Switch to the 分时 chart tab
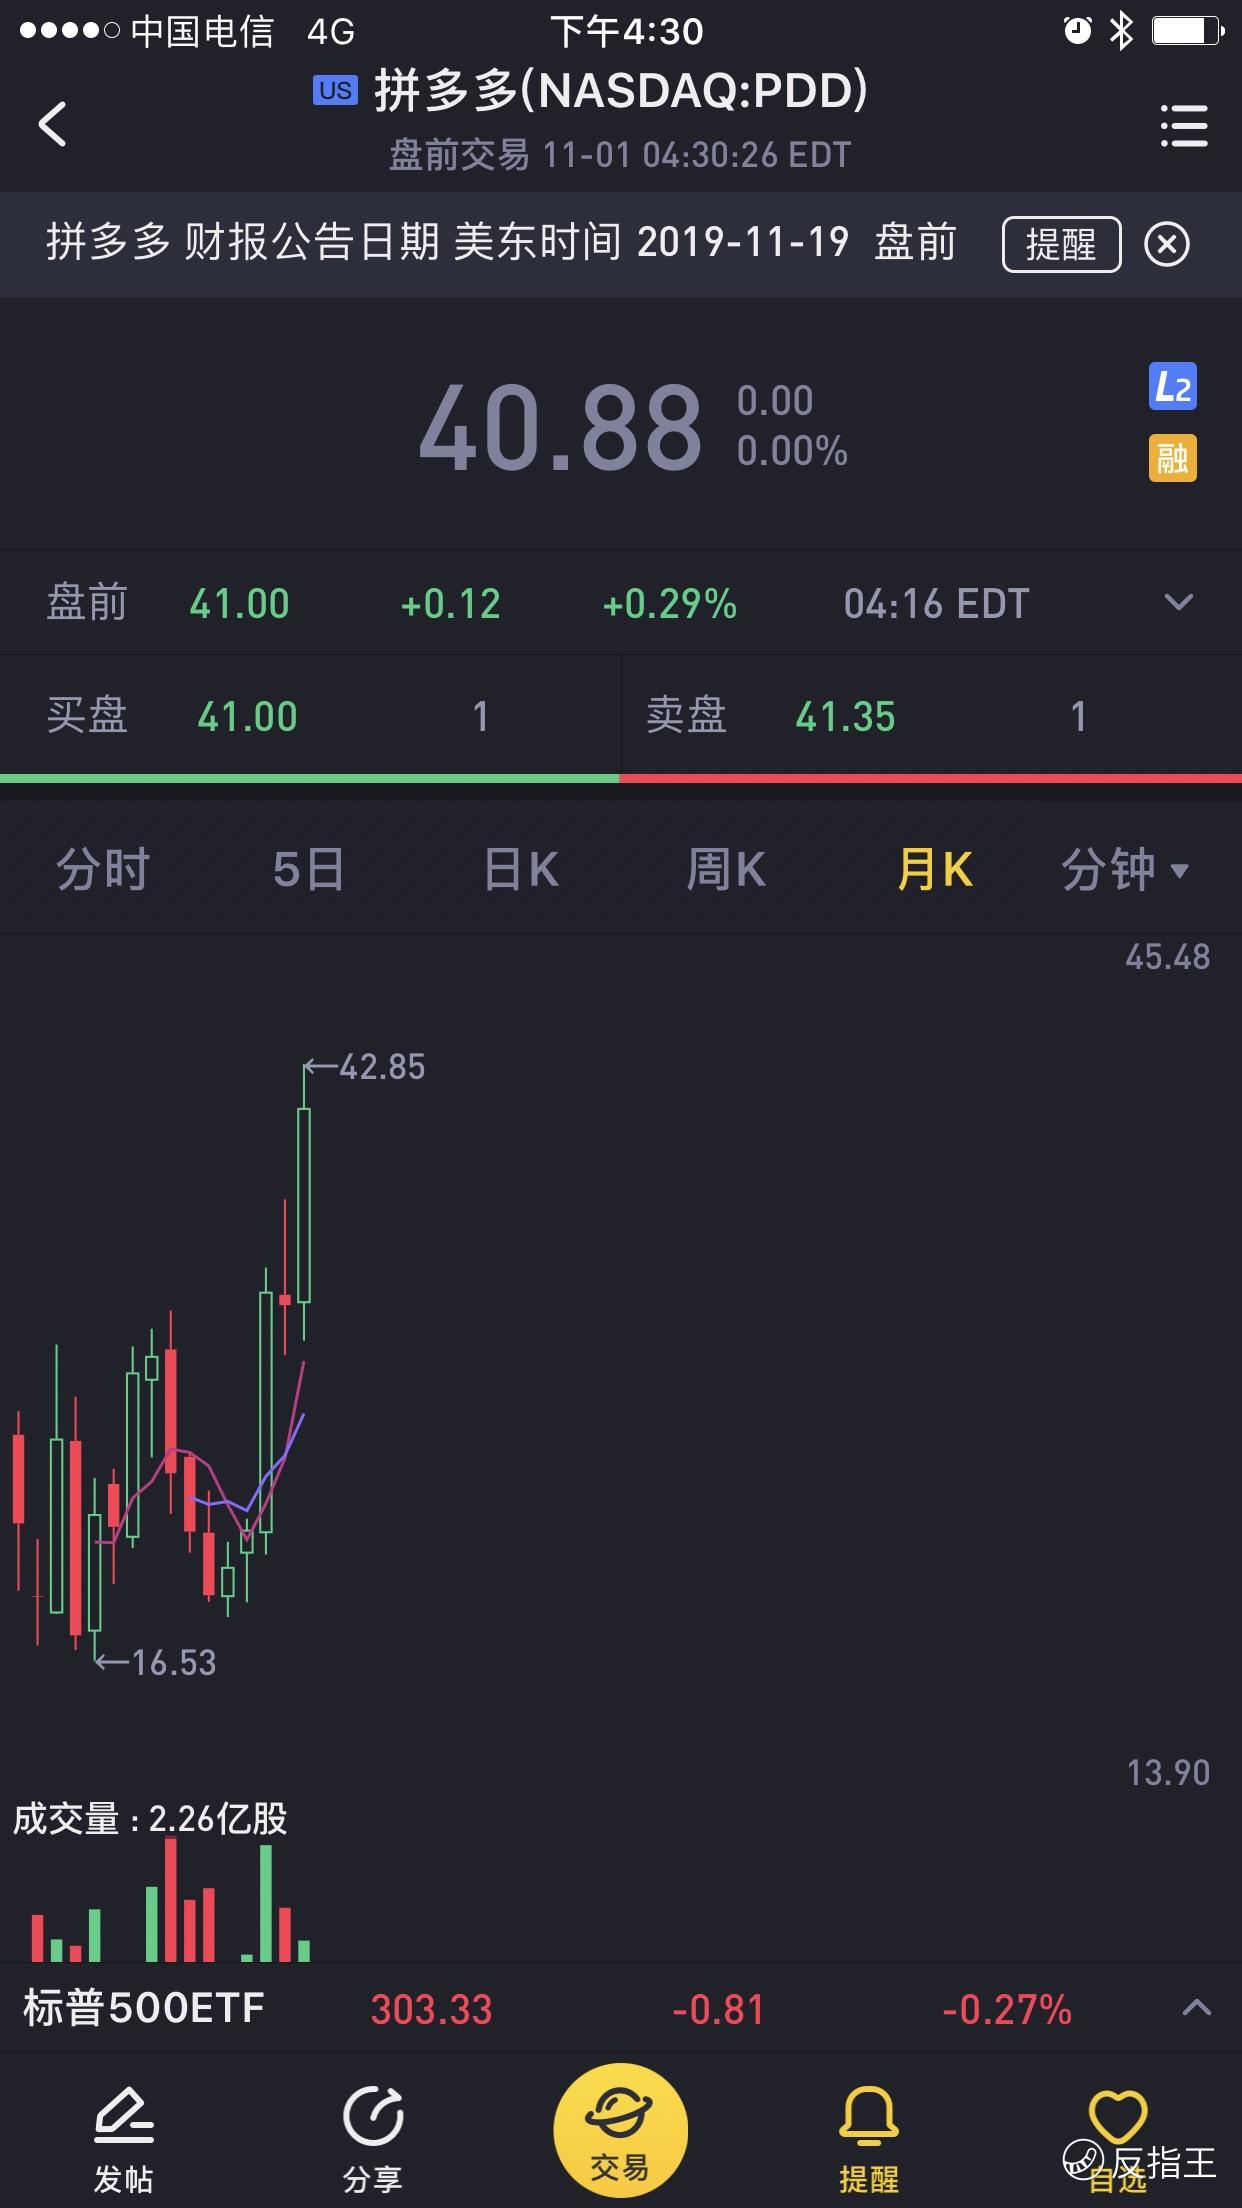The image size is (1242, 2208). (103, 869)
